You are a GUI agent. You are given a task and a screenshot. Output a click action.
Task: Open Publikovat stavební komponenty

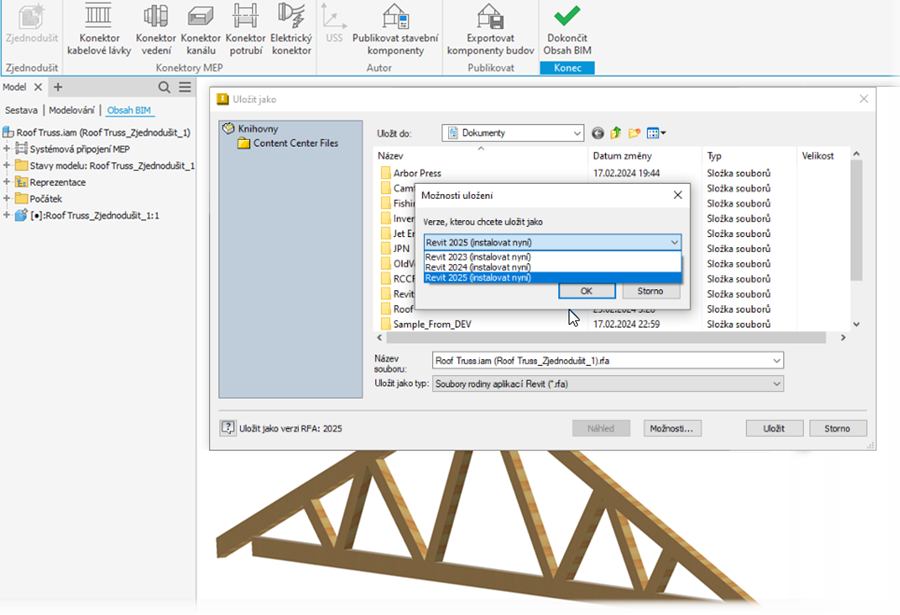click(395, 30)
